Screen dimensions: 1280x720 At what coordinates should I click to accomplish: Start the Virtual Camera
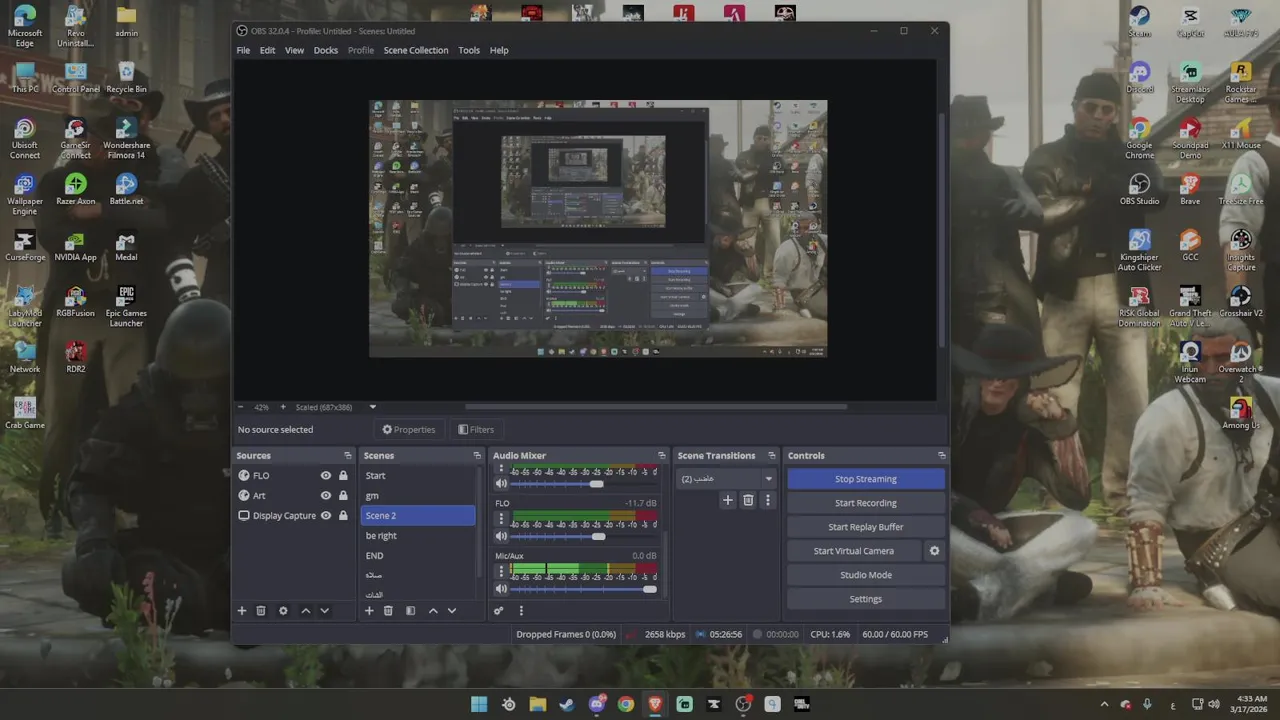(854, 551)
